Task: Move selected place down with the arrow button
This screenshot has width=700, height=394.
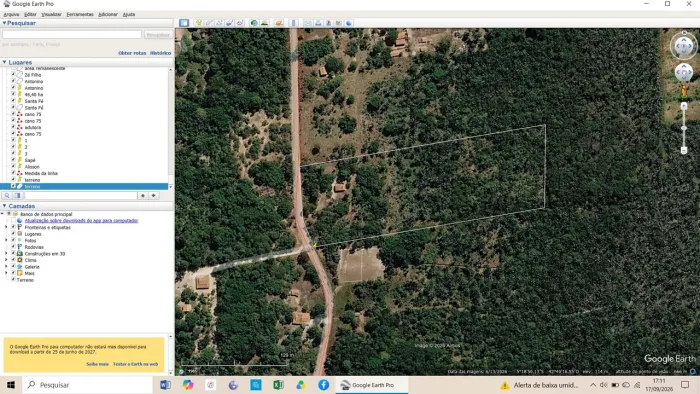Action: (154, 195)
